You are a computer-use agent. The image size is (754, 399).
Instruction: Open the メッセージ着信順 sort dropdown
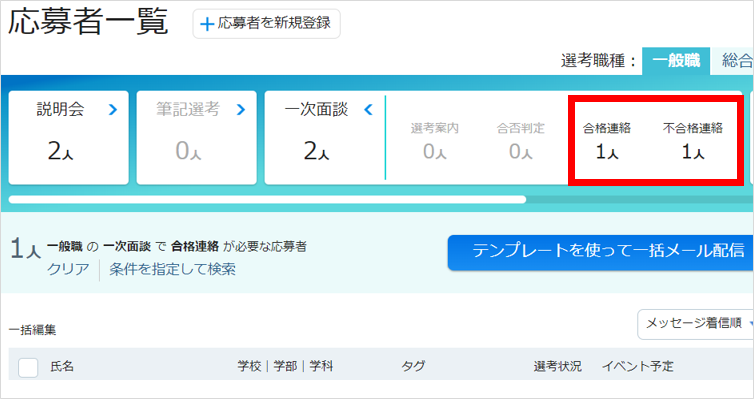(695, 324)
